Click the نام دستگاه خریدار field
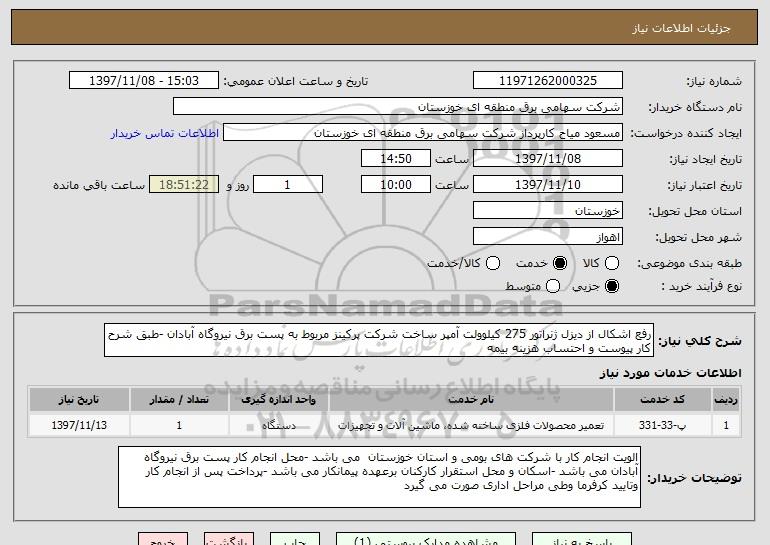The image size is (770, 545). 398,107
